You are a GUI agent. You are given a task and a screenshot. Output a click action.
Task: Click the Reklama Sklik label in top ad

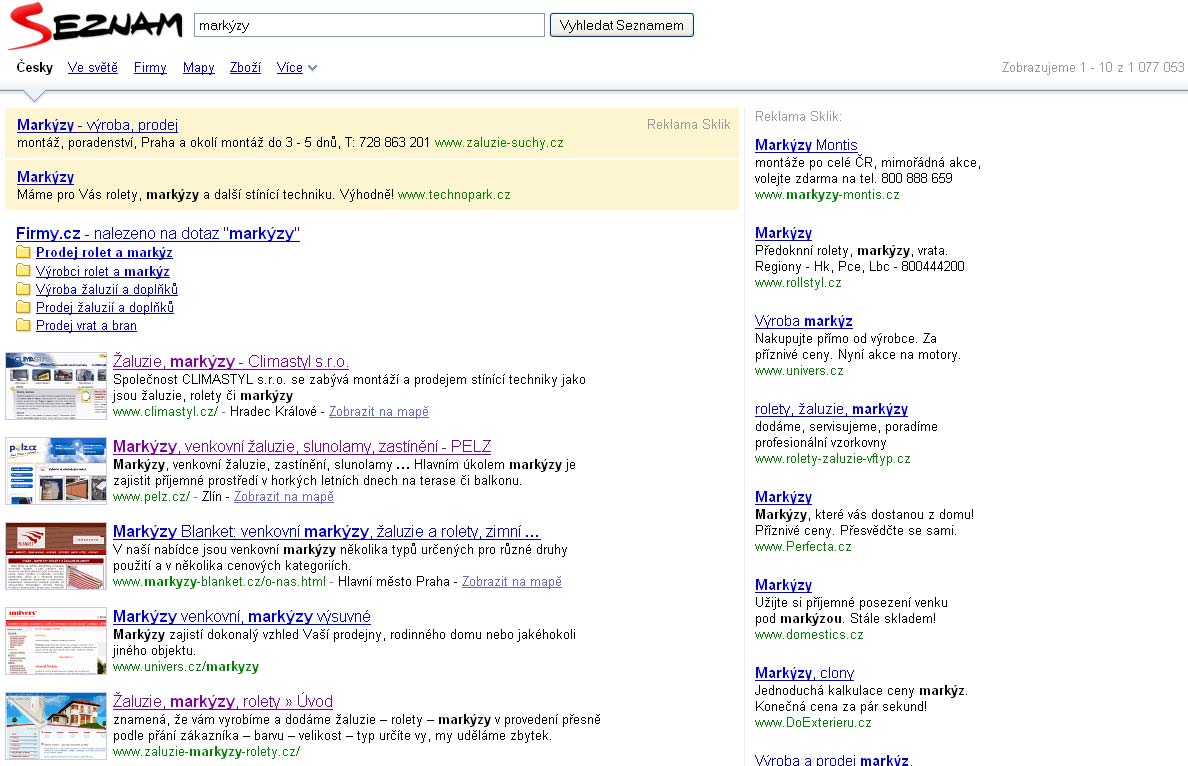[689, 124]
